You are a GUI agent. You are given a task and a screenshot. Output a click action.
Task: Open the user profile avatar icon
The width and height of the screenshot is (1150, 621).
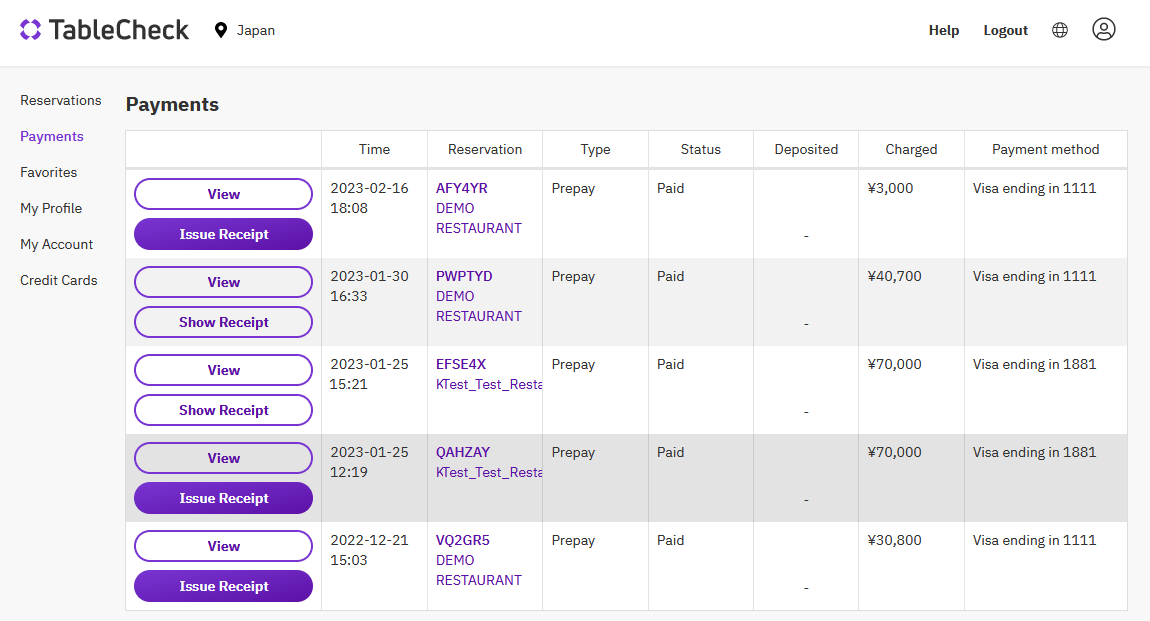(x=1103, y=30)
